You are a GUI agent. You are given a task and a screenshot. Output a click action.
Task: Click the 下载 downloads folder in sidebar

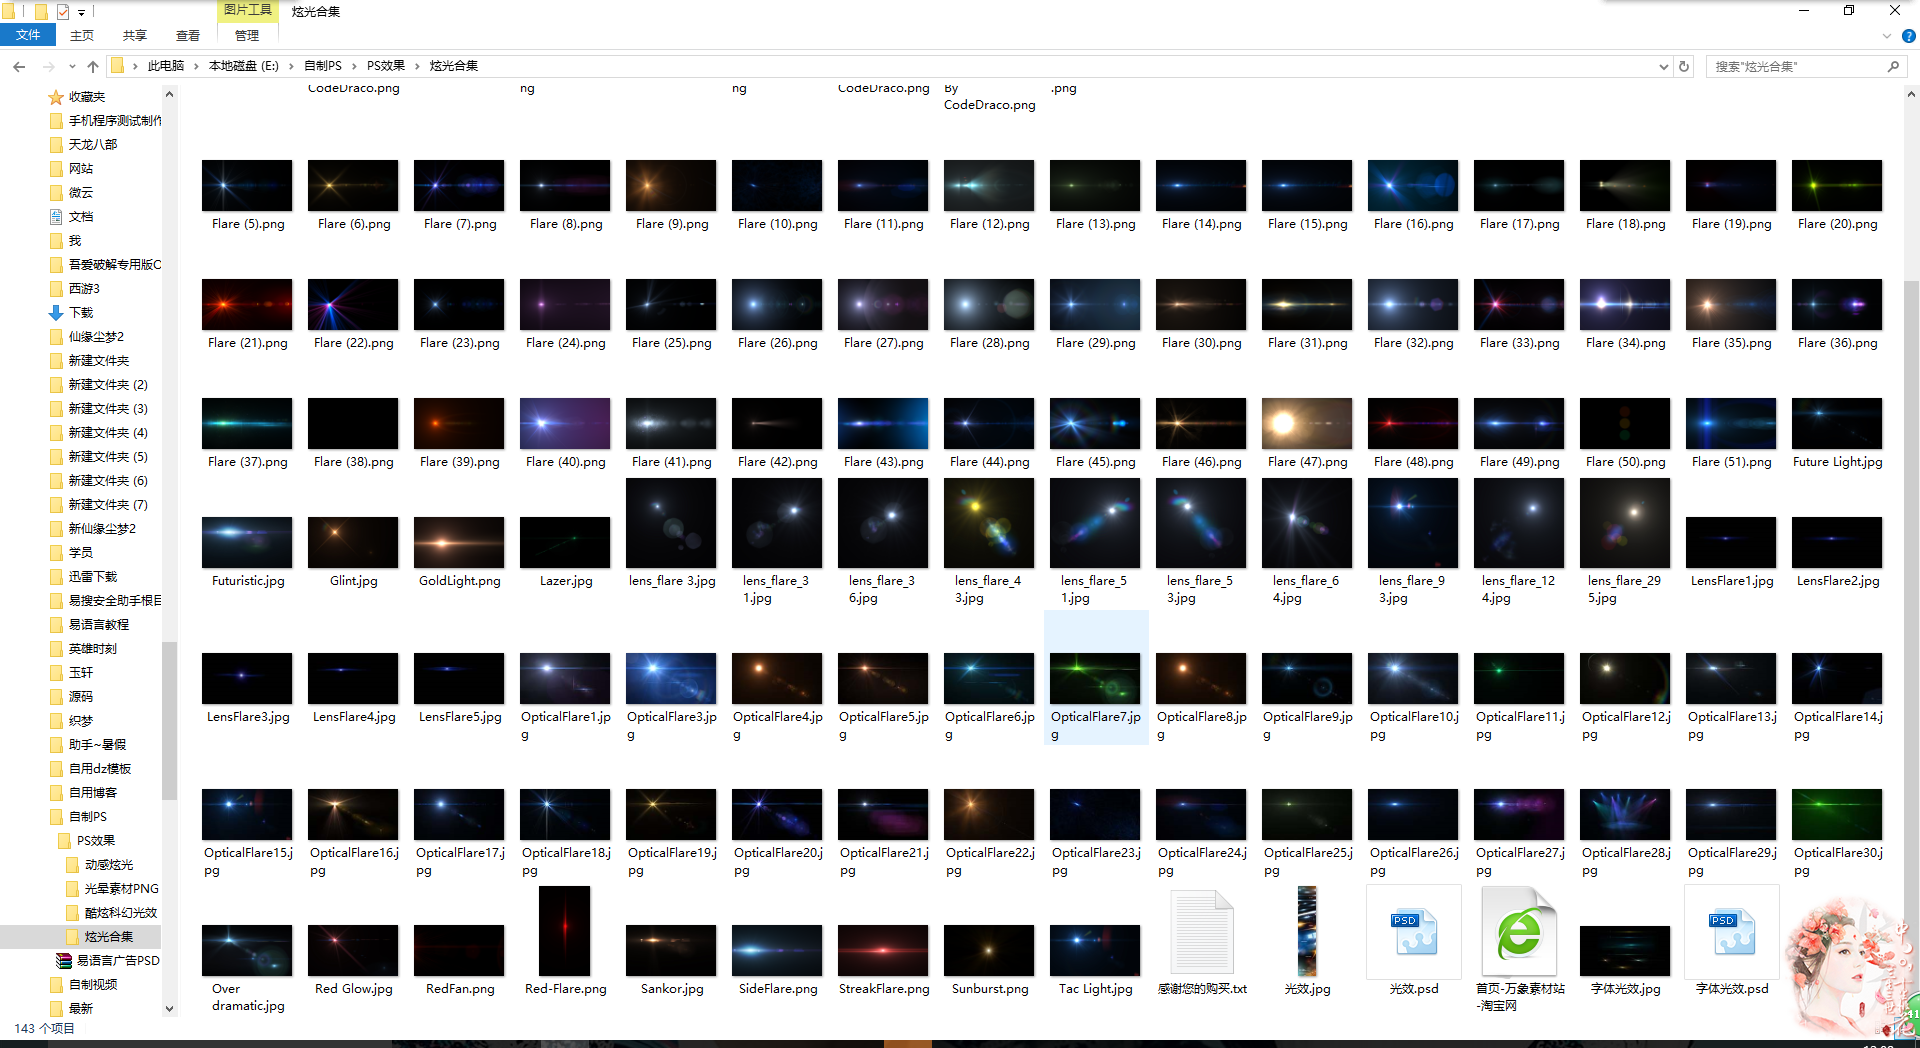tap(81, 313)
